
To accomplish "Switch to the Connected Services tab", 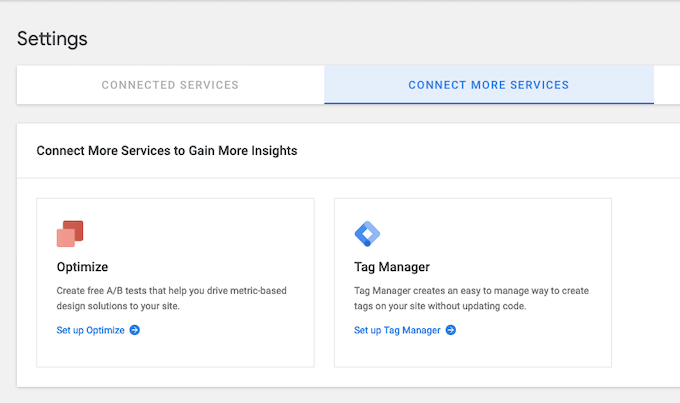I will 170,85.
